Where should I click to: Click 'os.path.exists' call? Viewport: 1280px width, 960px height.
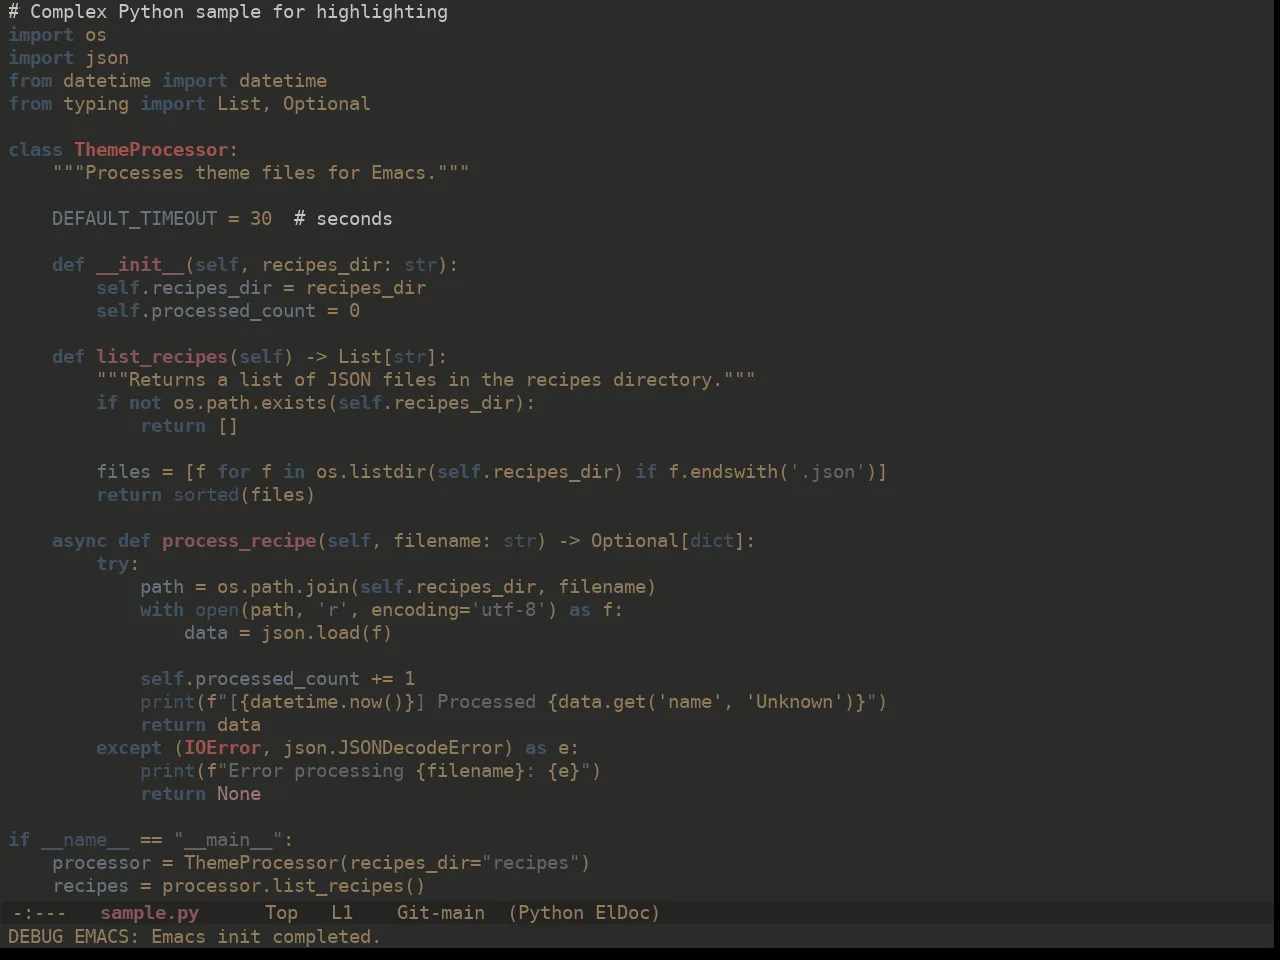250,403
